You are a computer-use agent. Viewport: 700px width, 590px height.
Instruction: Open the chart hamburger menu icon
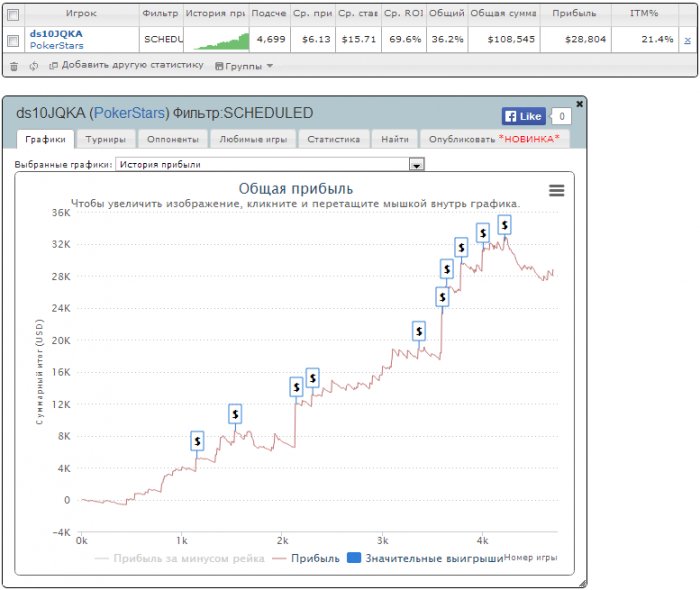[556, 191]
